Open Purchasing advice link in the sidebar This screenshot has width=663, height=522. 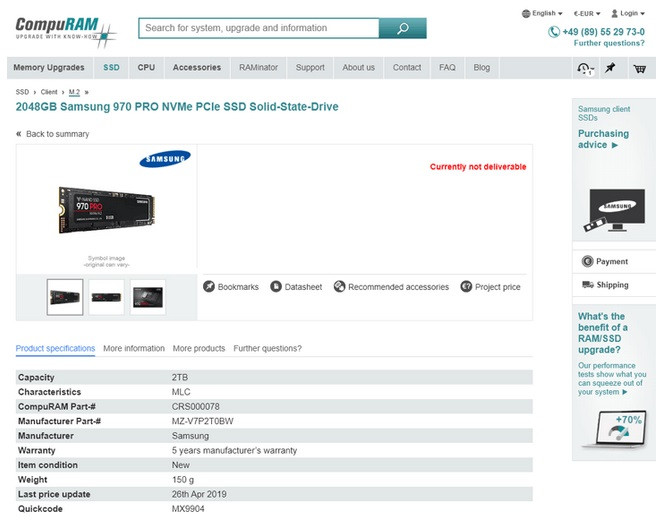[x=603, y=139]
